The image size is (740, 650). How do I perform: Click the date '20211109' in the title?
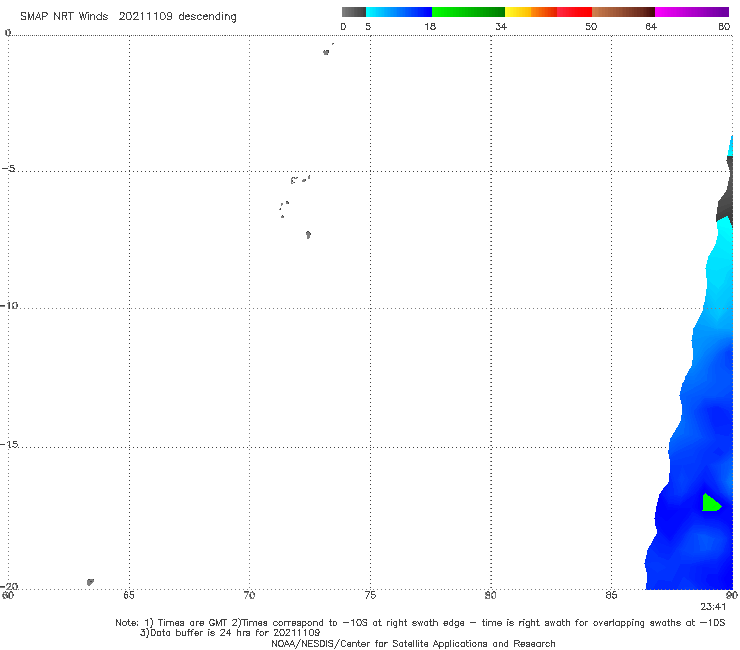(145, 17)
